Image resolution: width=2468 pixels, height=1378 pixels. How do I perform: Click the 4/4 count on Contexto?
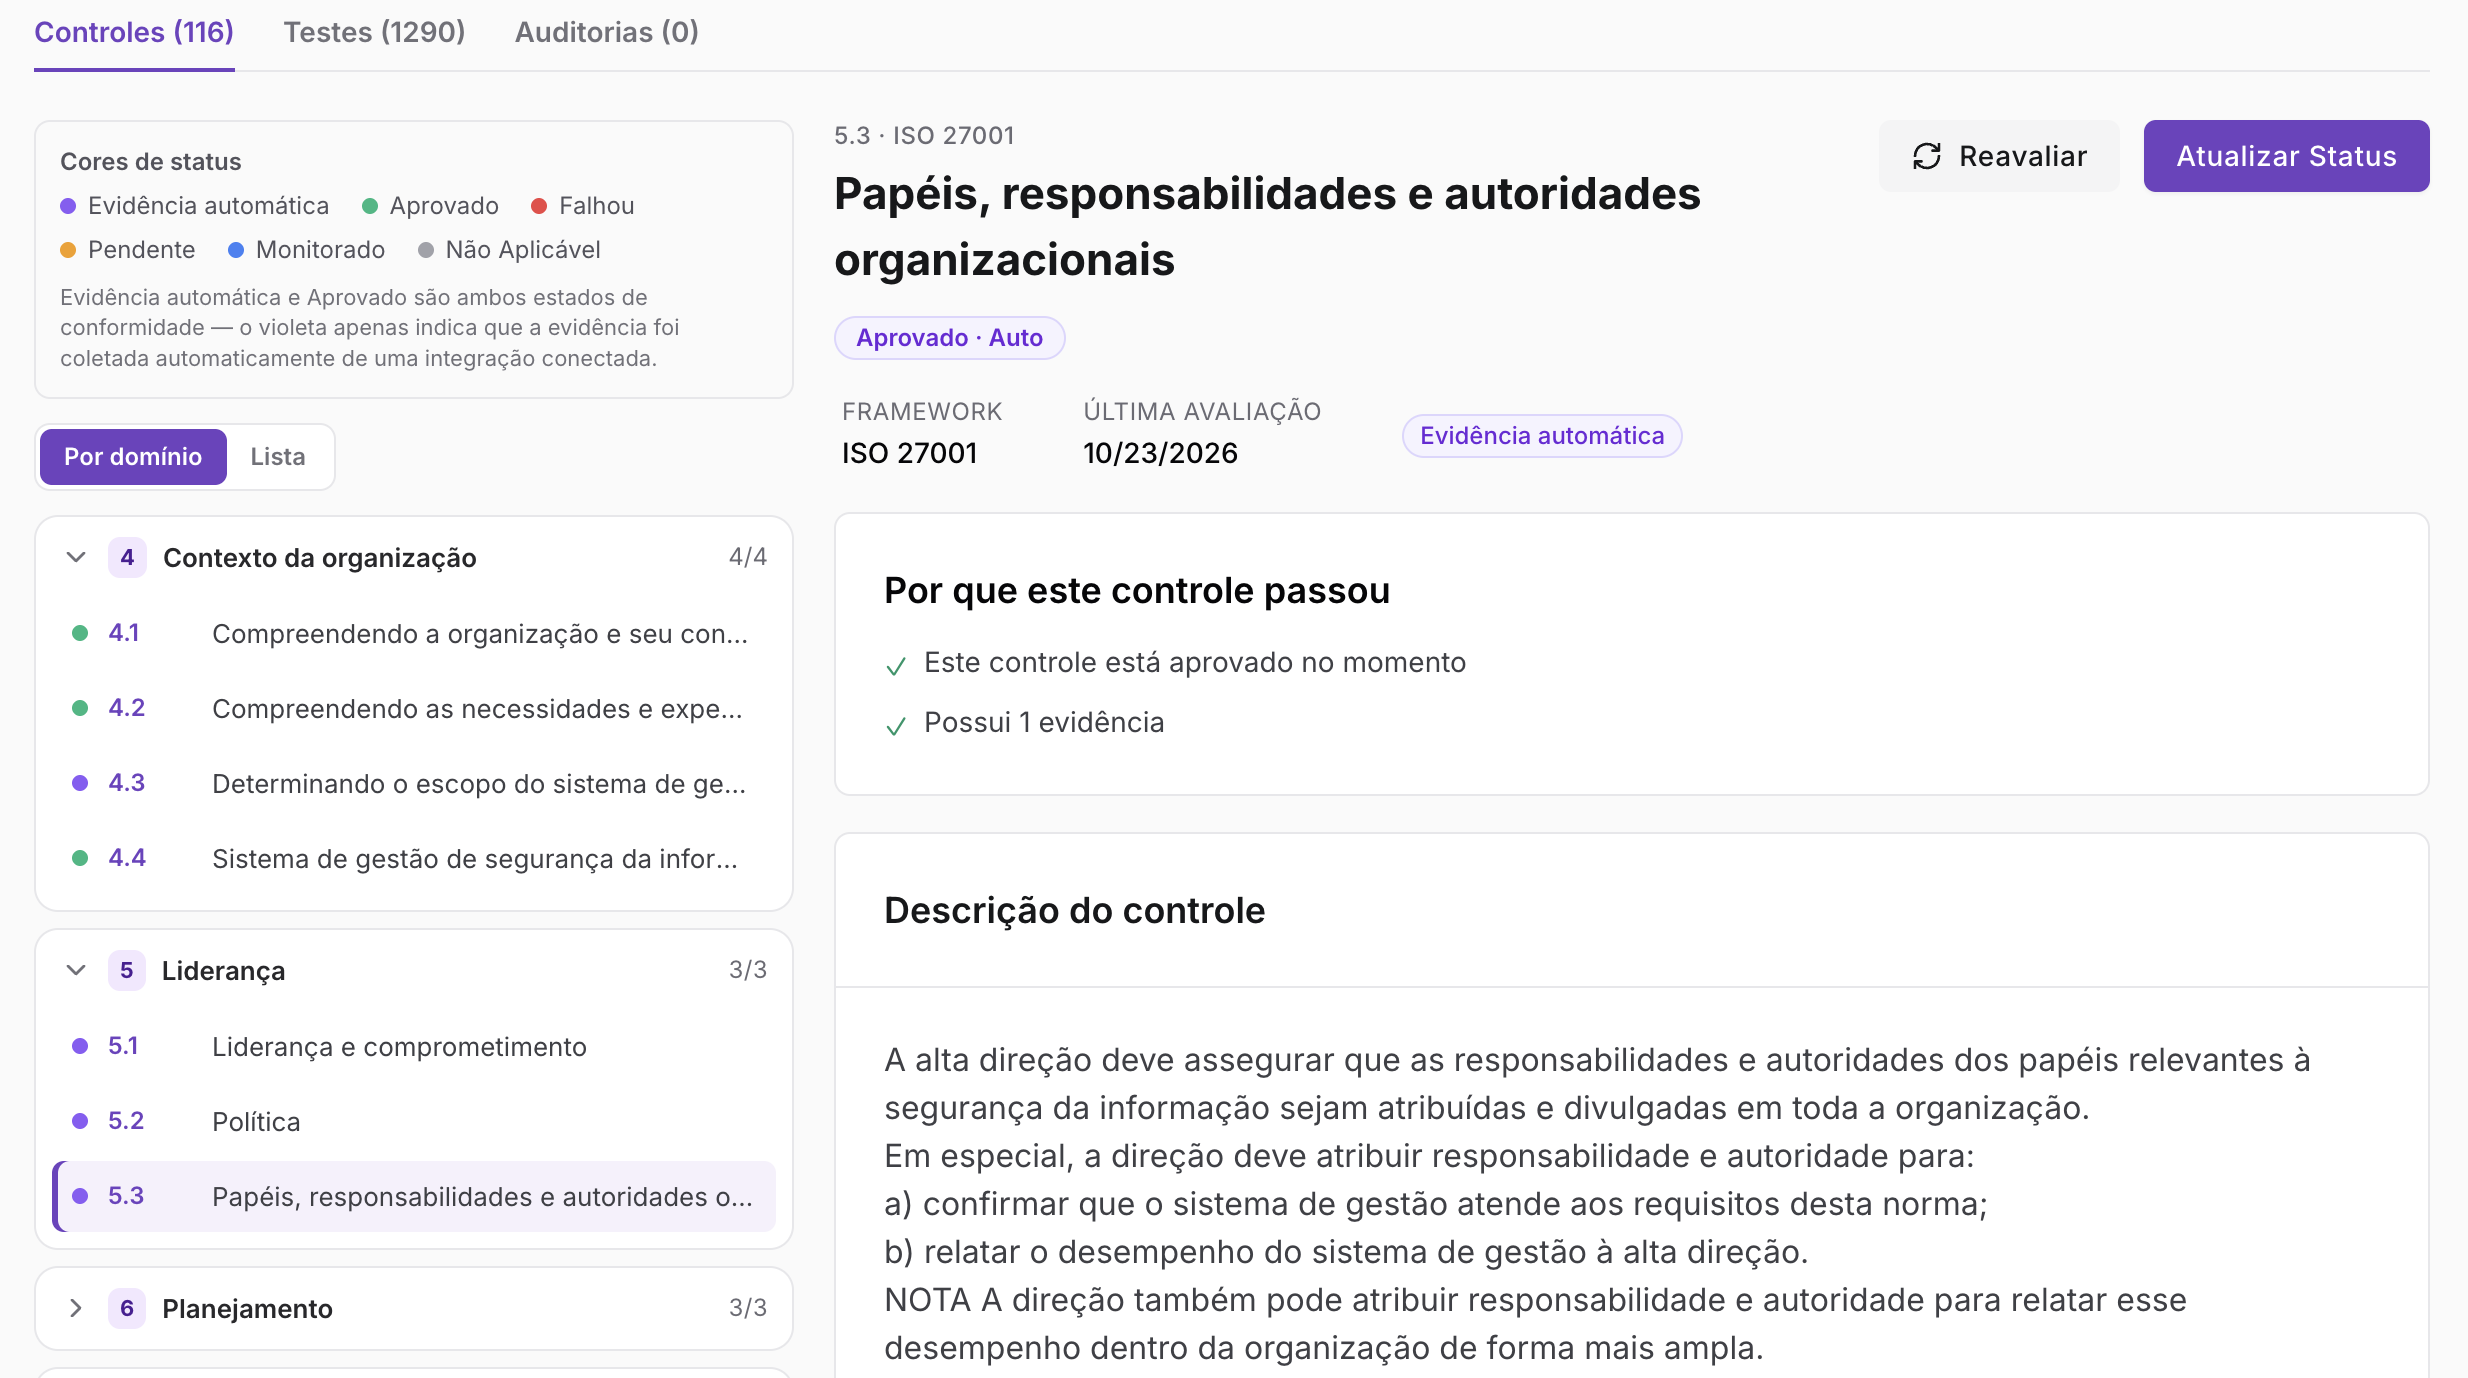tap(748, 557)
